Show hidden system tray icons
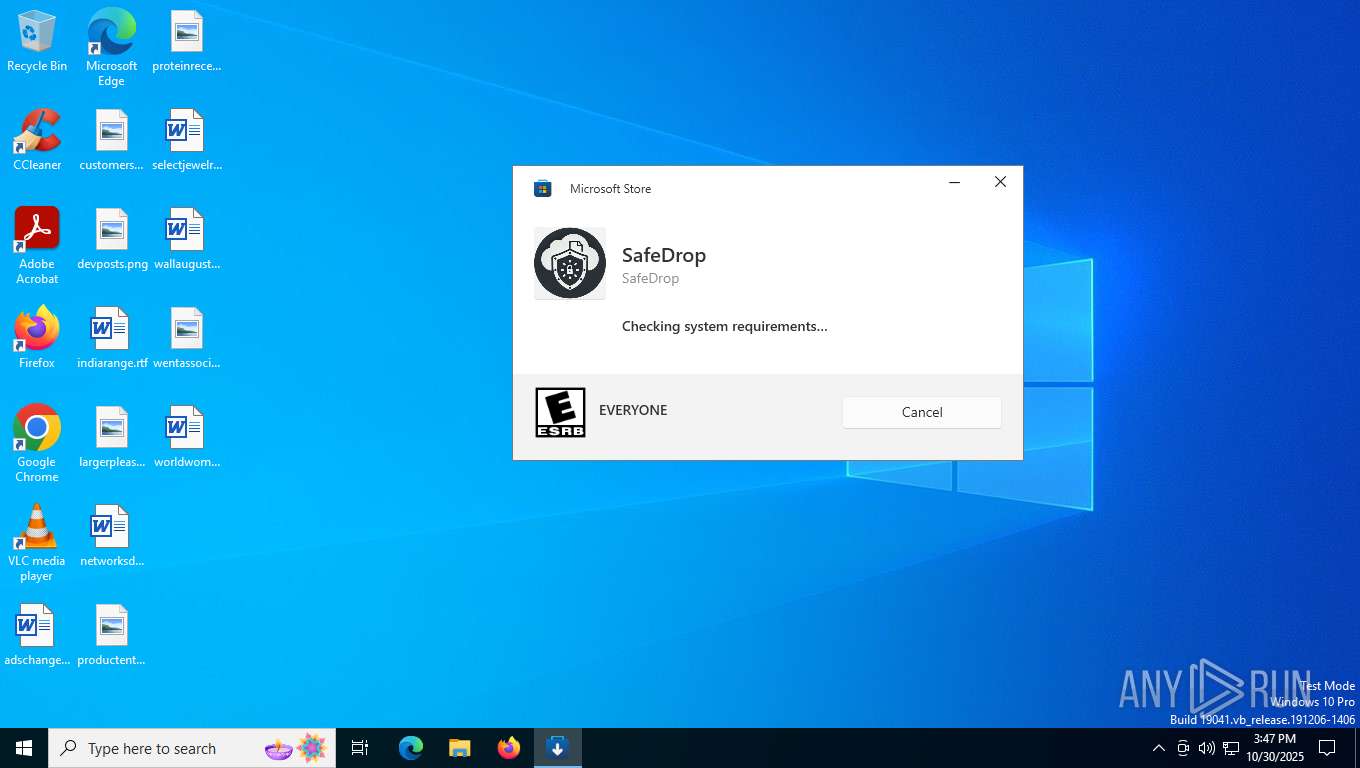 point(1158,748)
